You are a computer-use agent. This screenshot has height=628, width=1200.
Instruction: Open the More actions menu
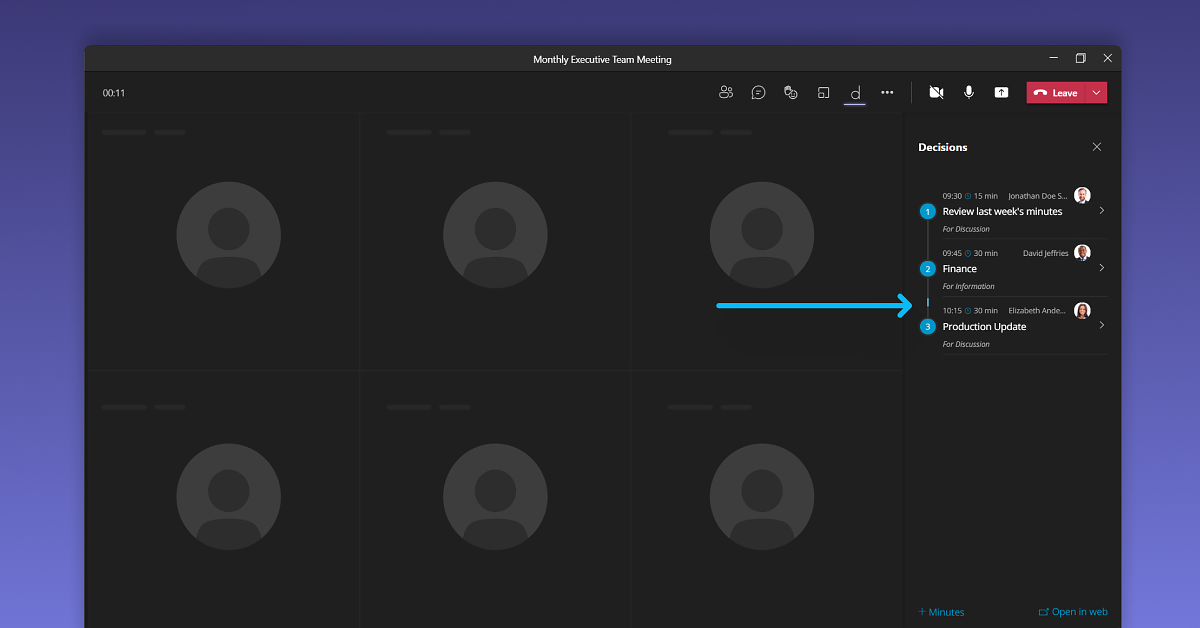pos(886,92)
